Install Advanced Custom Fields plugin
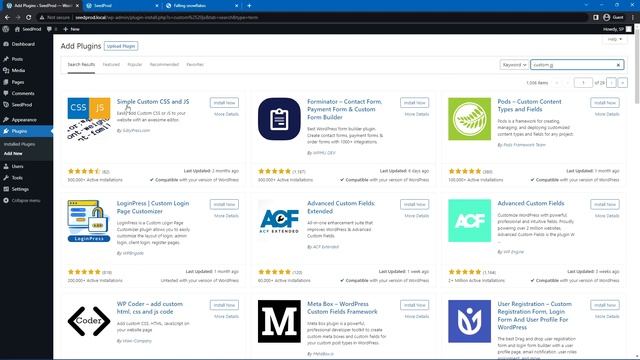The height and width of the screenshot is (360, 640). 605,204
